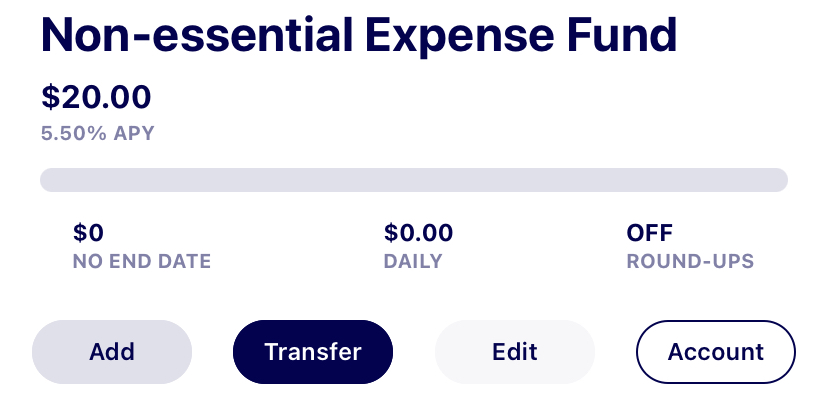Select the DAILY frequency label
This screenshot has width=828, height=412.
[413, 262]
